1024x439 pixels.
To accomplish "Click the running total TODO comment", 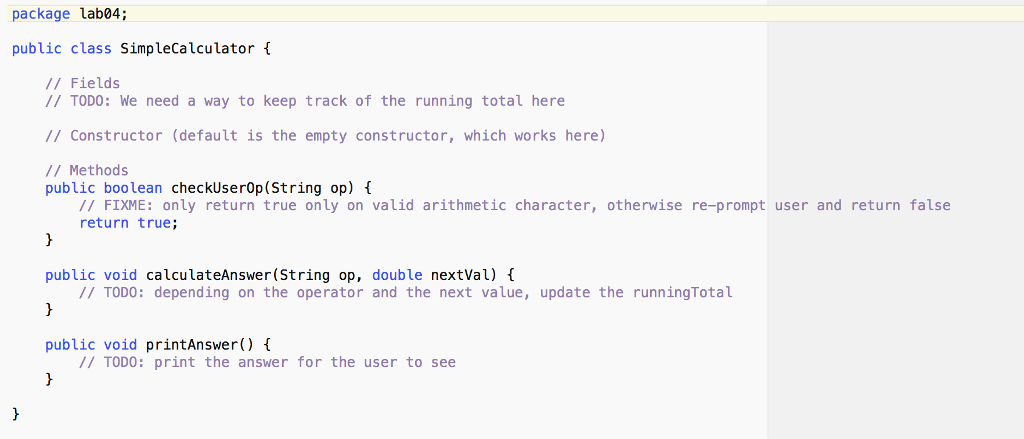I will click(305, 101).
